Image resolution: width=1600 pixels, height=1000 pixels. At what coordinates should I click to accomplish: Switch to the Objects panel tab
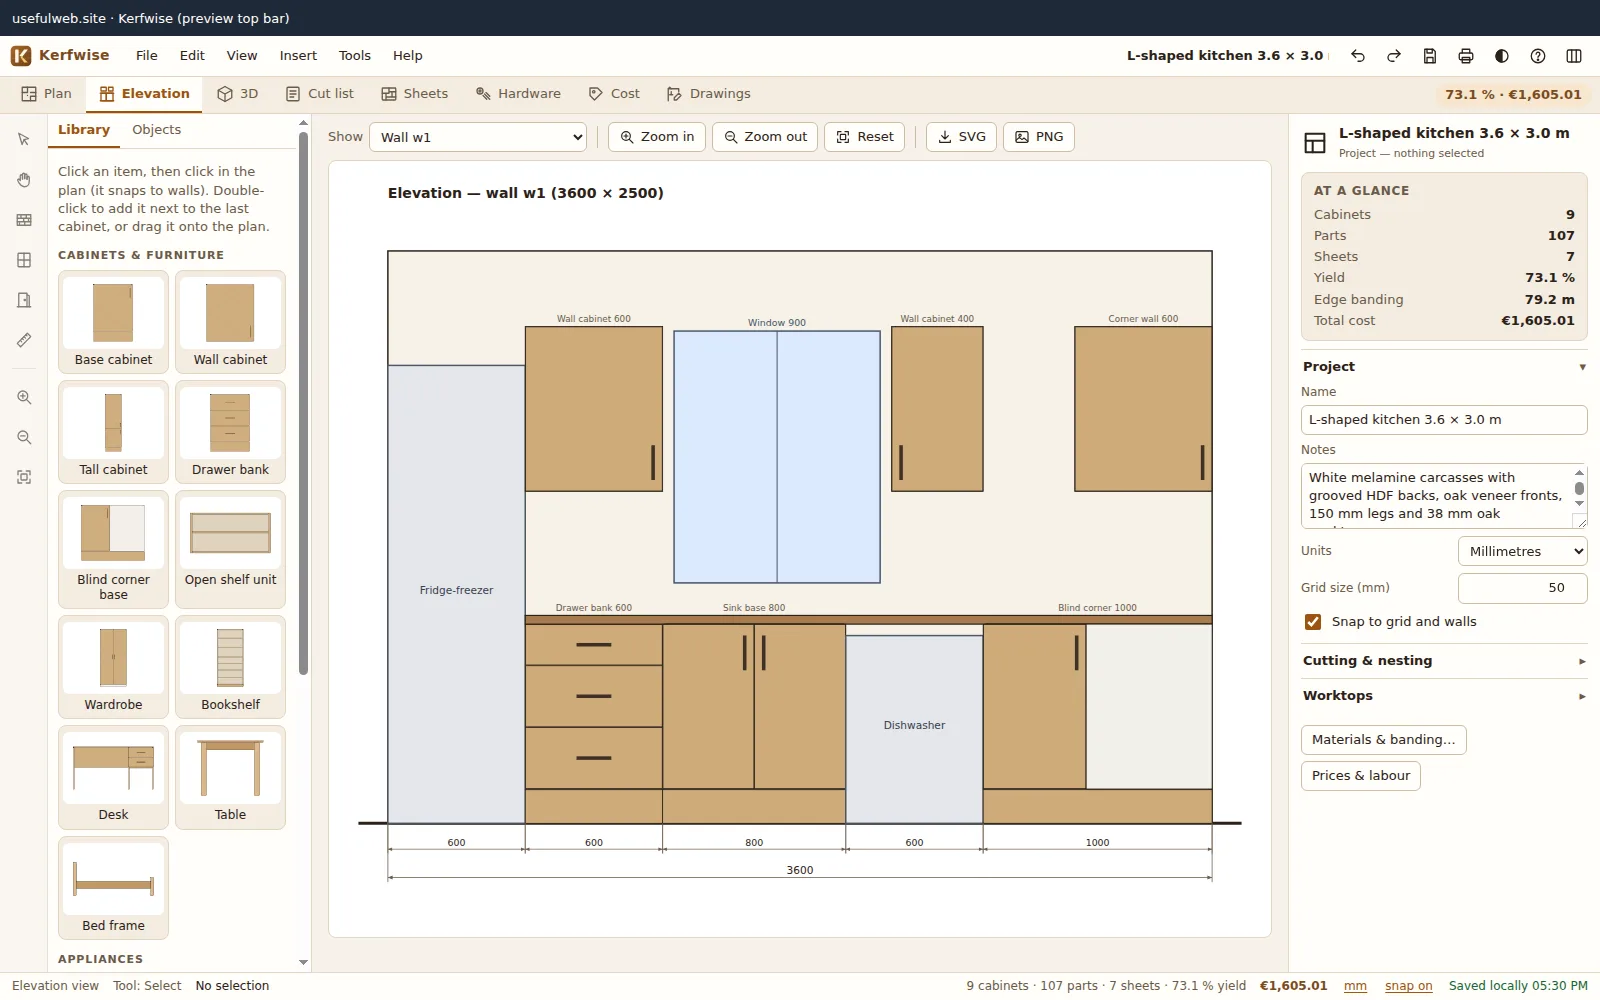[157, 130]
